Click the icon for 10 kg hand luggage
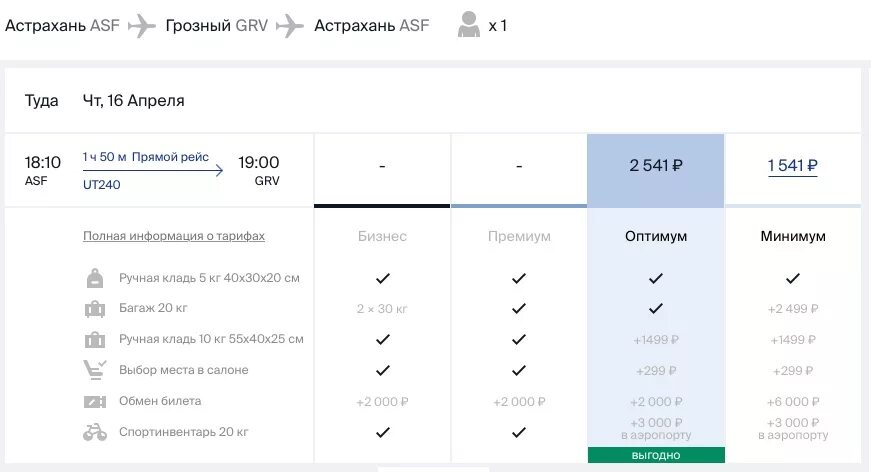This screenshot has width=871, height=472. 95,339
